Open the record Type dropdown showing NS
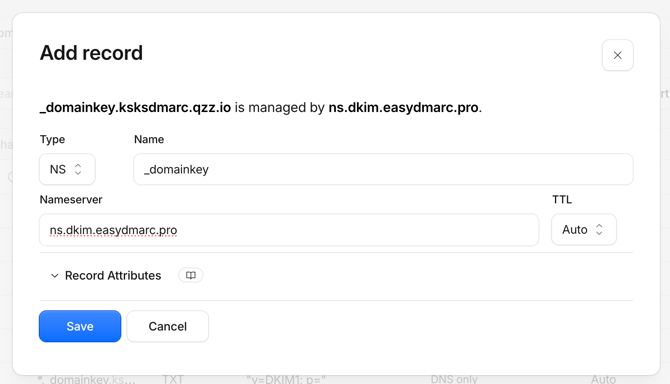The height and width of the screenshot is (384, 670). (67, 169)
